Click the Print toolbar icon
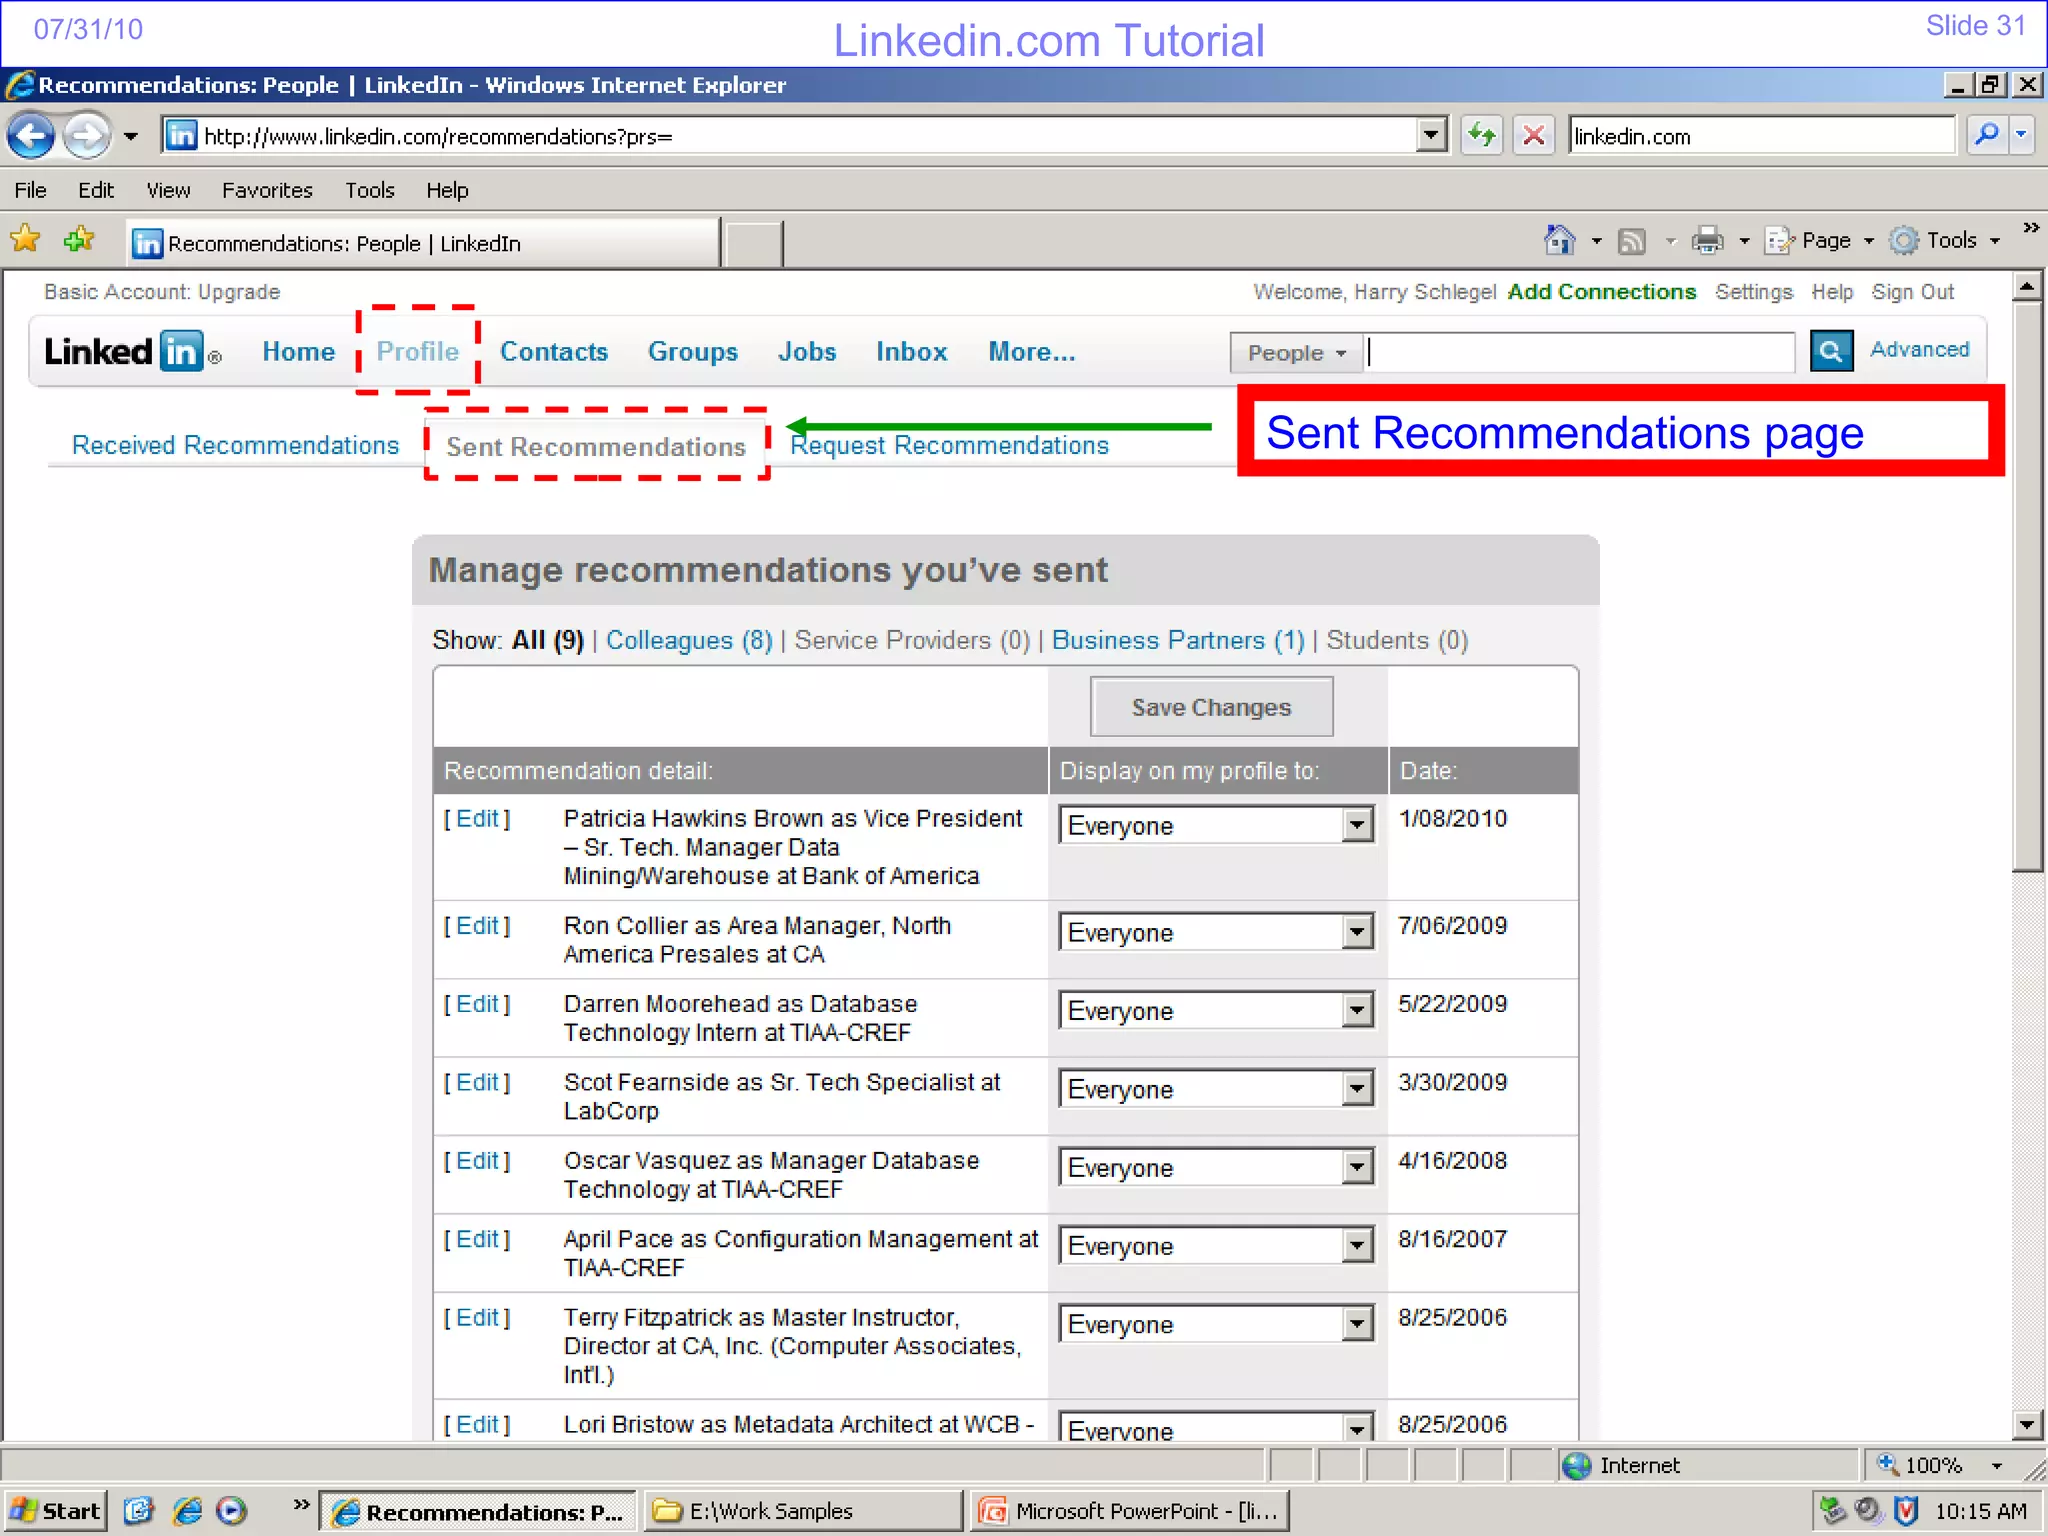 coord(1707,240)
